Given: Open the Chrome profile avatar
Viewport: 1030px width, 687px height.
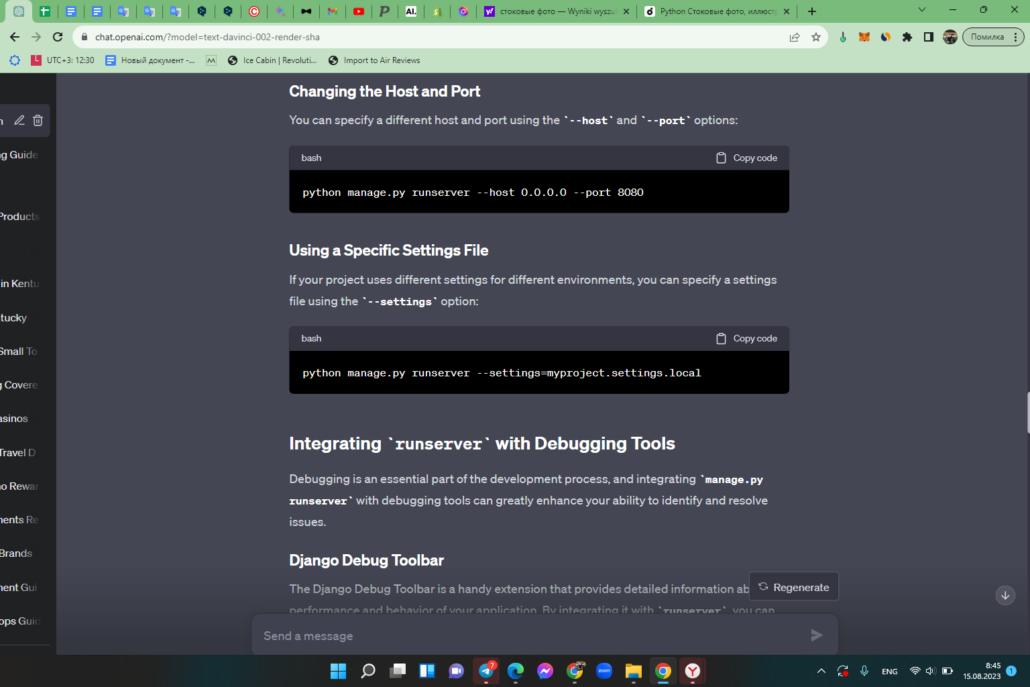Looking at the screenshot, I should coord(950,37).
